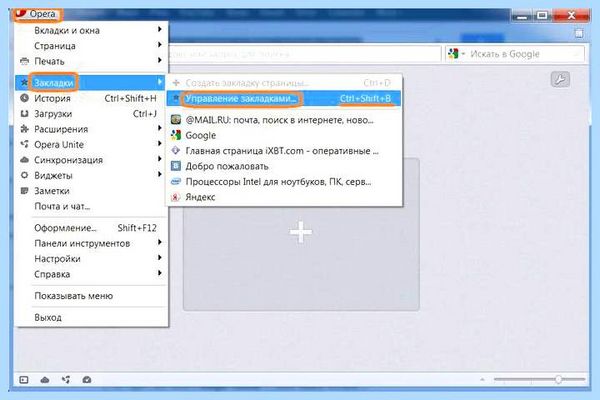Expand arrow next to Расширения

(160, 128)
